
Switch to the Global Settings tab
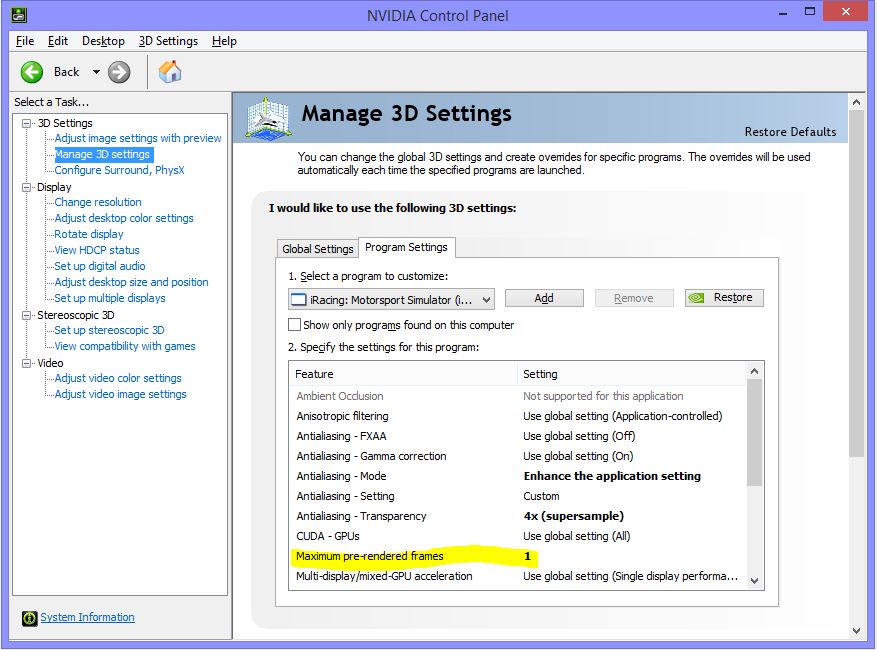point(317,249)
